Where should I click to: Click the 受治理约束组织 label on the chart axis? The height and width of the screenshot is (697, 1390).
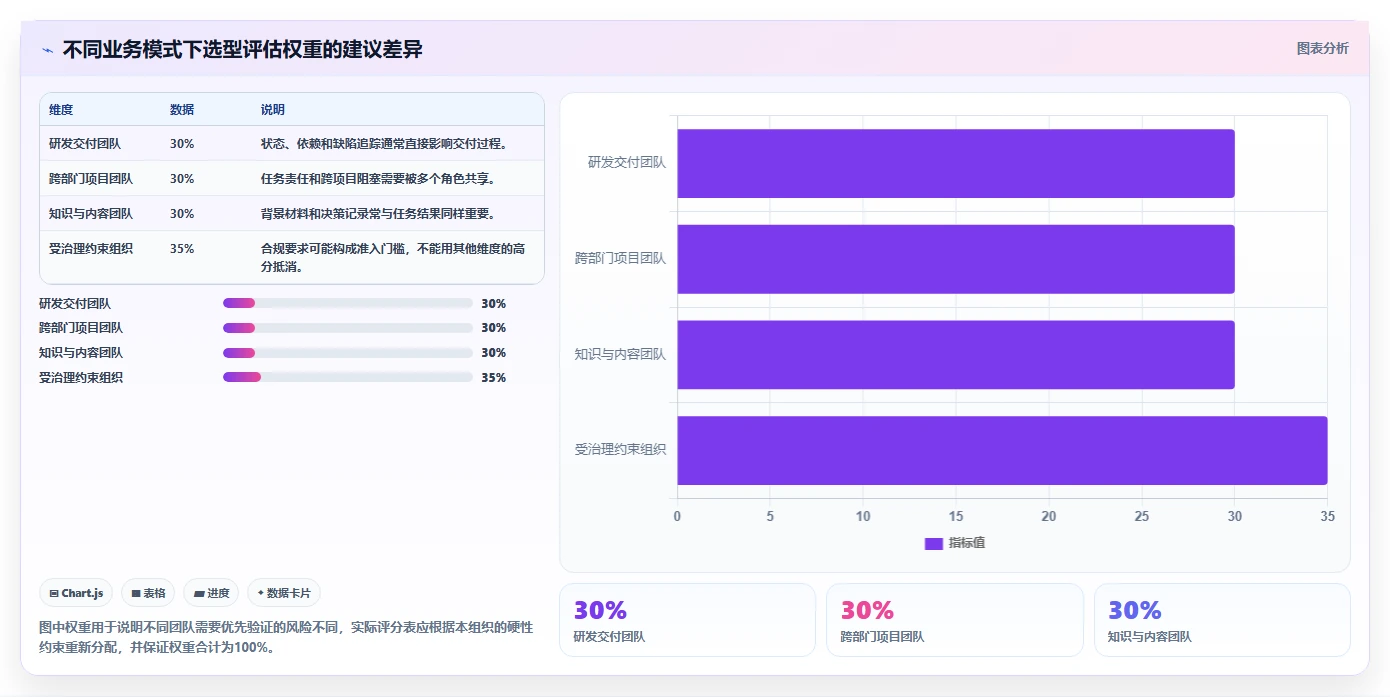click(620, 450)
